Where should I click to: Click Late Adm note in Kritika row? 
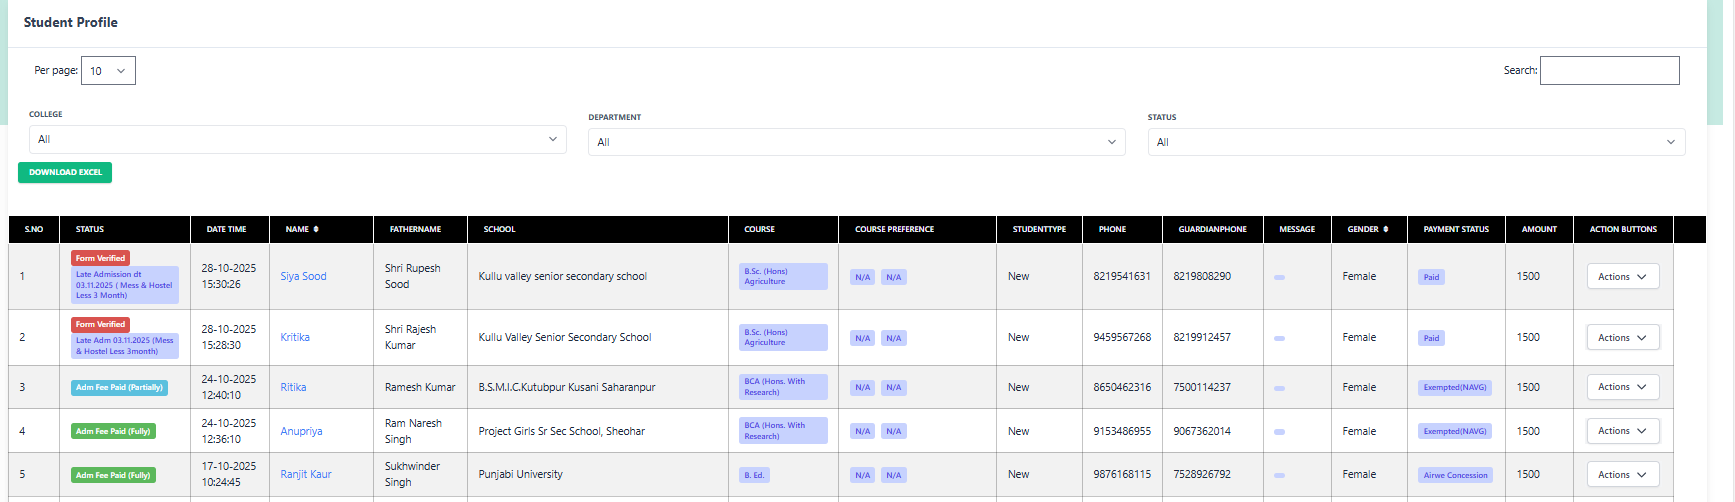tap(125, 346)
